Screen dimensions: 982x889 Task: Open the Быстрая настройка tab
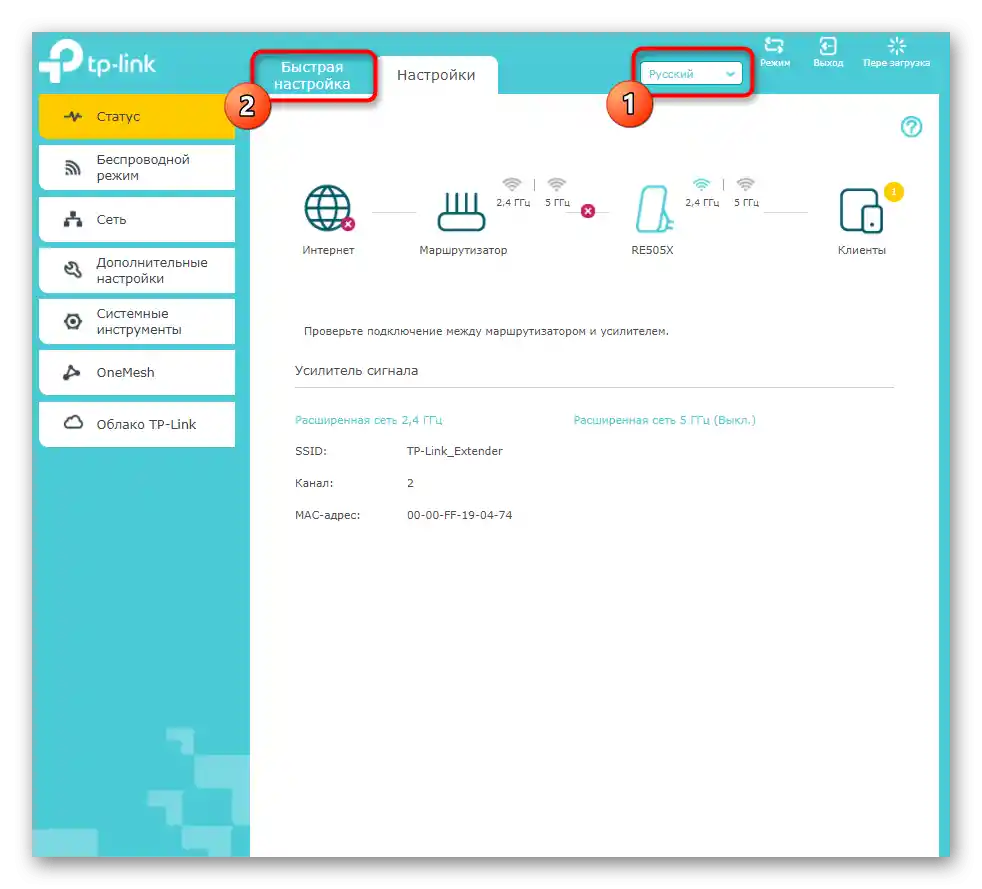(x=312, y=75)
